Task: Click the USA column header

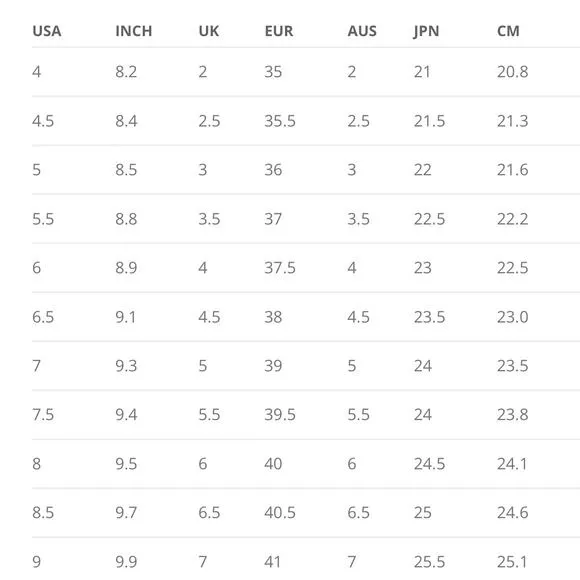Action: pos(47,31)
